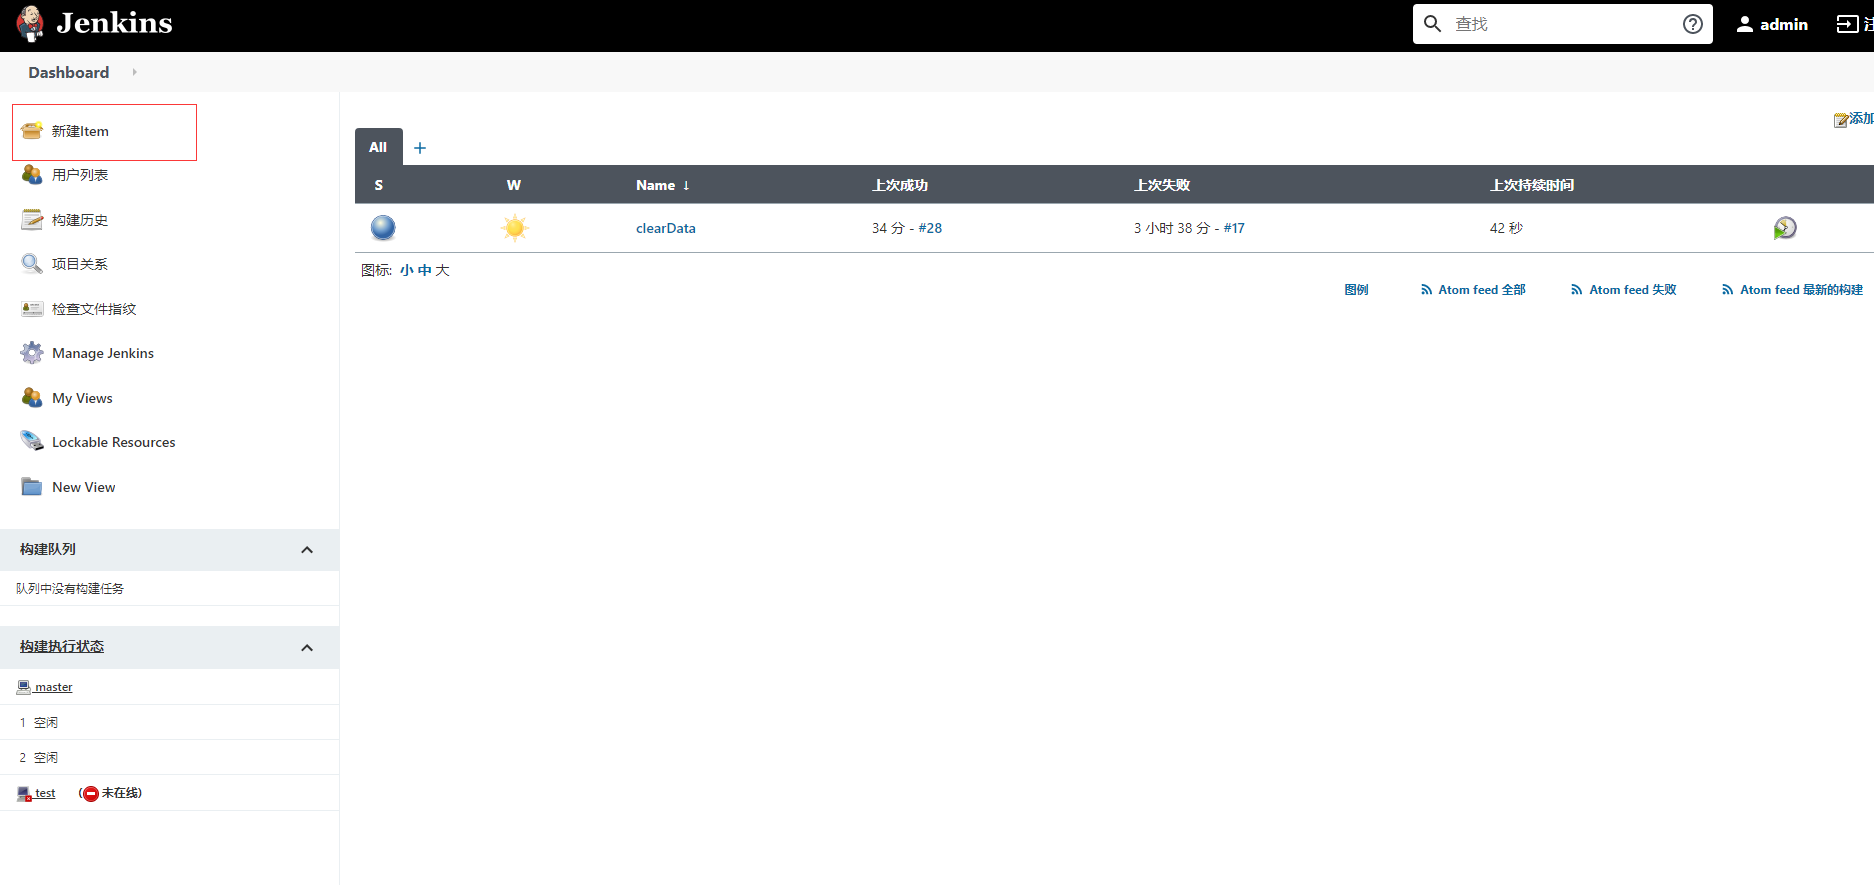The width and height of the screenshot is (1874, 885).
Task: Open the admin user link
Action: point(1784,24)
